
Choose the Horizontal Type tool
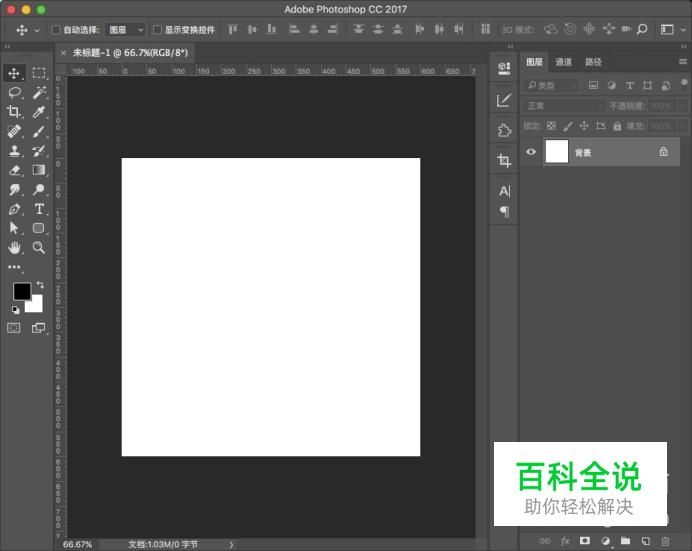click(x=39, y=209)
